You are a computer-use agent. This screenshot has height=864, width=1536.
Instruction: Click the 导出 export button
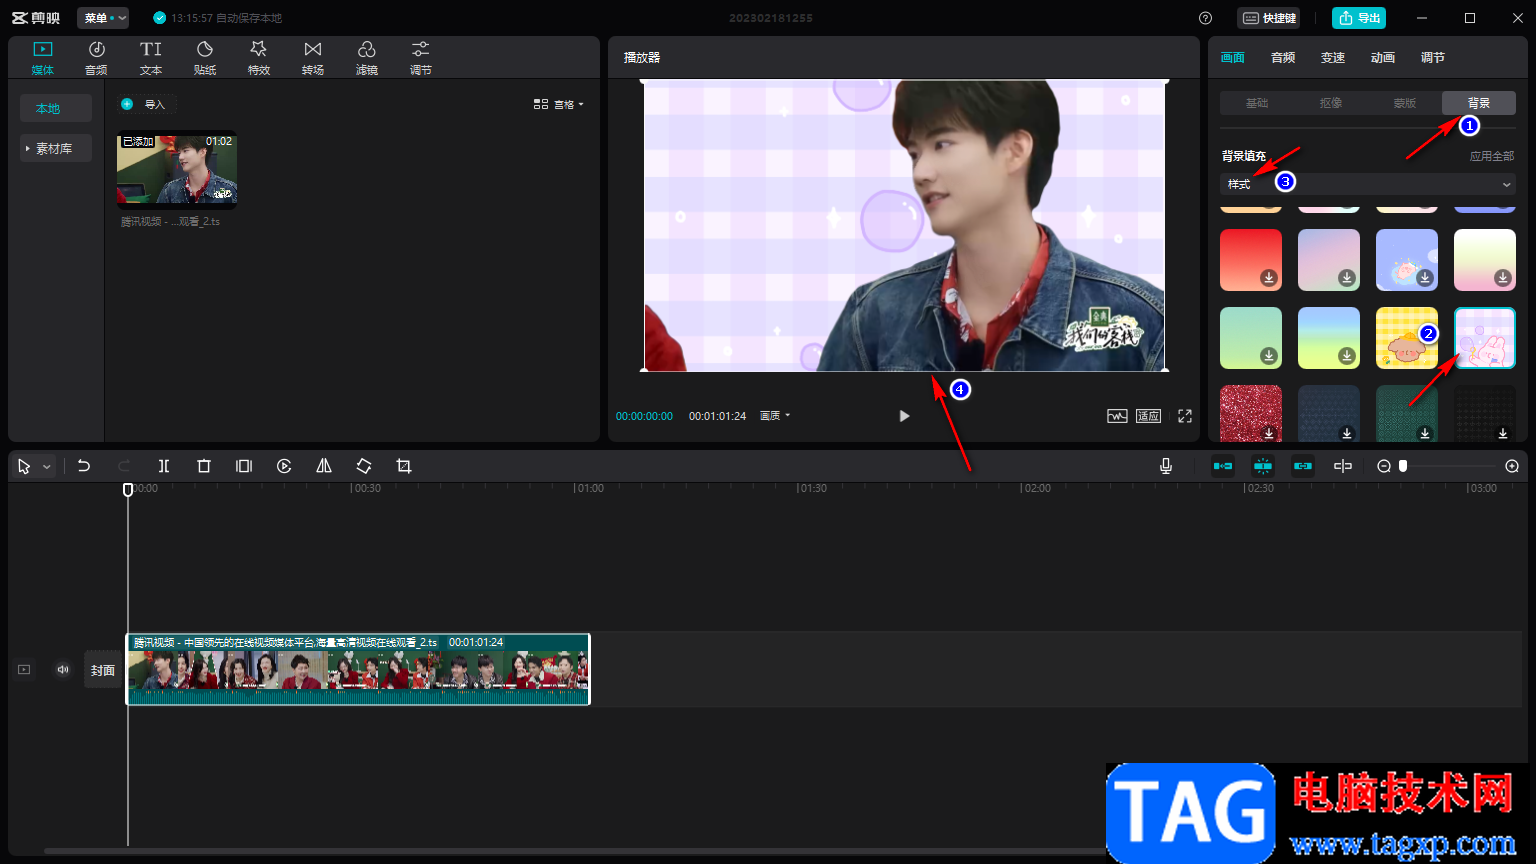point(1359,18)
